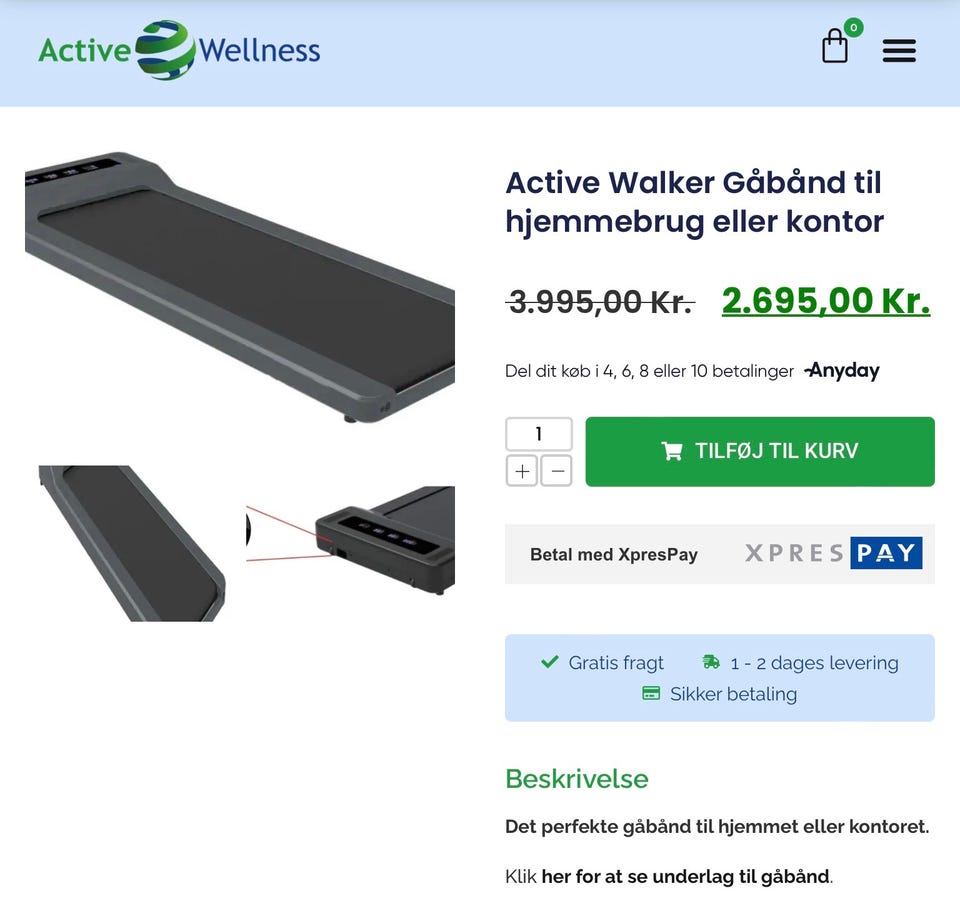The width and height of the screenshot is (960, 916).
Task: Click the Anyday logo
Action: pos(842,370)
